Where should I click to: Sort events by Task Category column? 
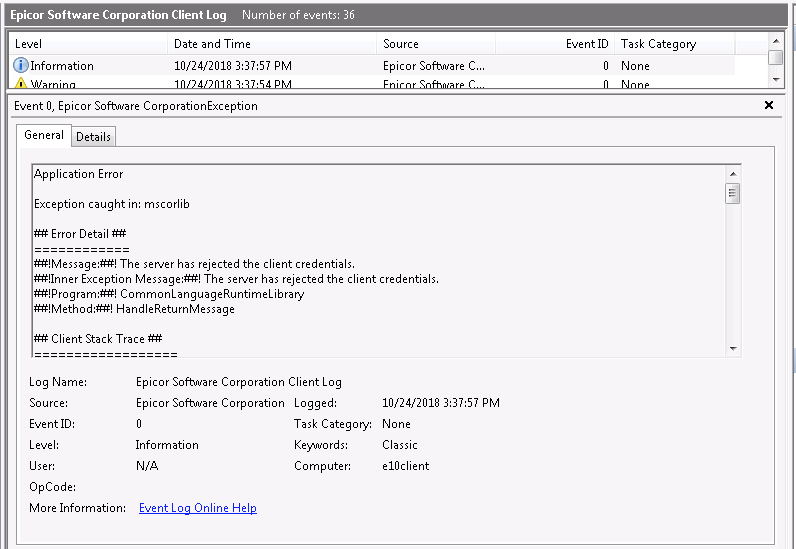(675, 44)
